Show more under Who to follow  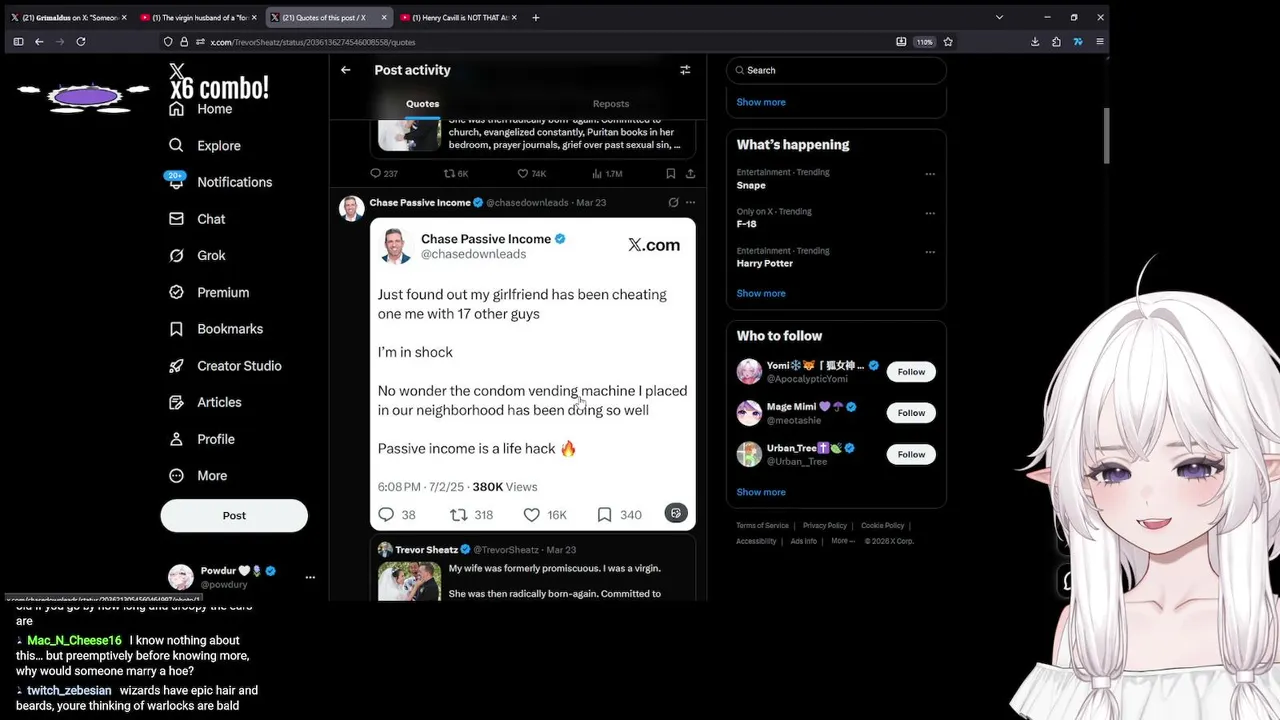click(761, 492)
